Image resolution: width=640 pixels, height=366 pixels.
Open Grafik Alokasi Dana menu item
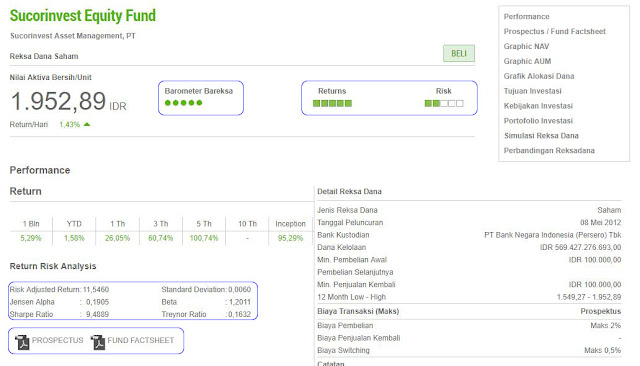coord(539,76)
